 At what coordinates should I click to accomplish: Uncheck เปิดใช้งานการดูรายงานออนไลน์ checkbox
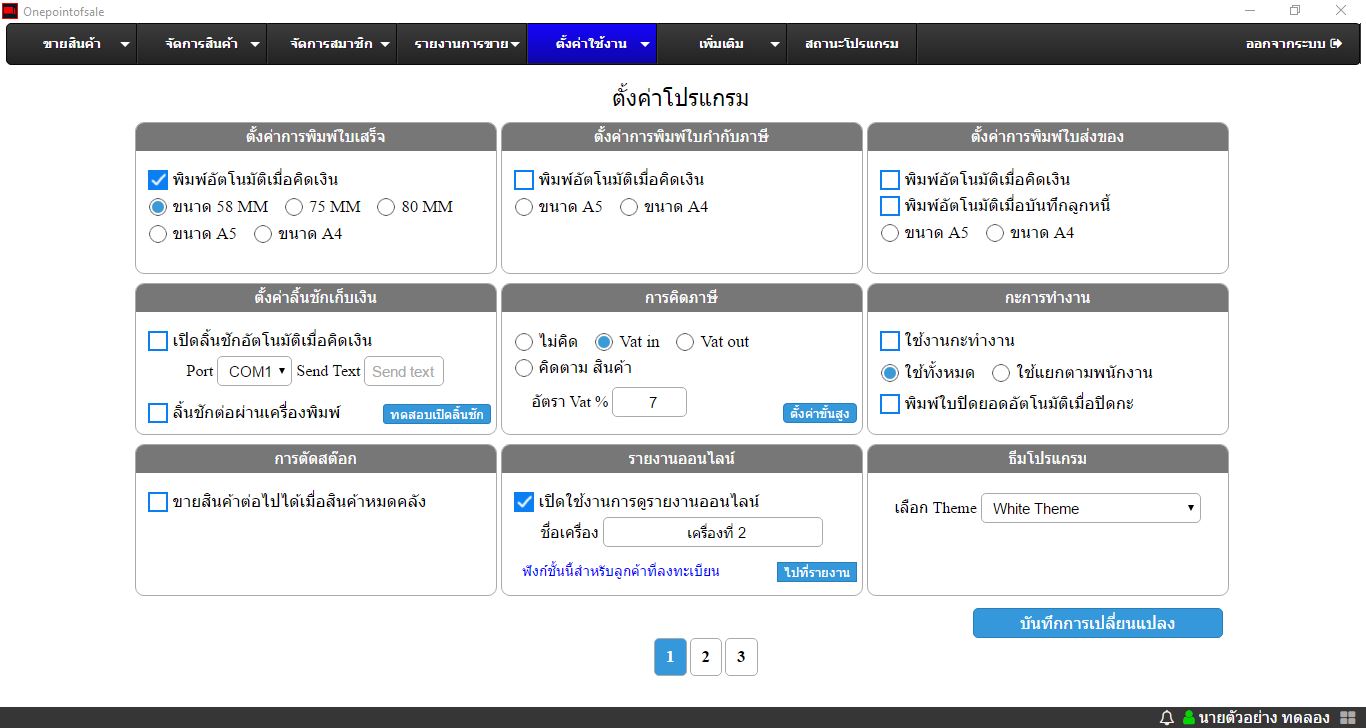click(524, 502)
